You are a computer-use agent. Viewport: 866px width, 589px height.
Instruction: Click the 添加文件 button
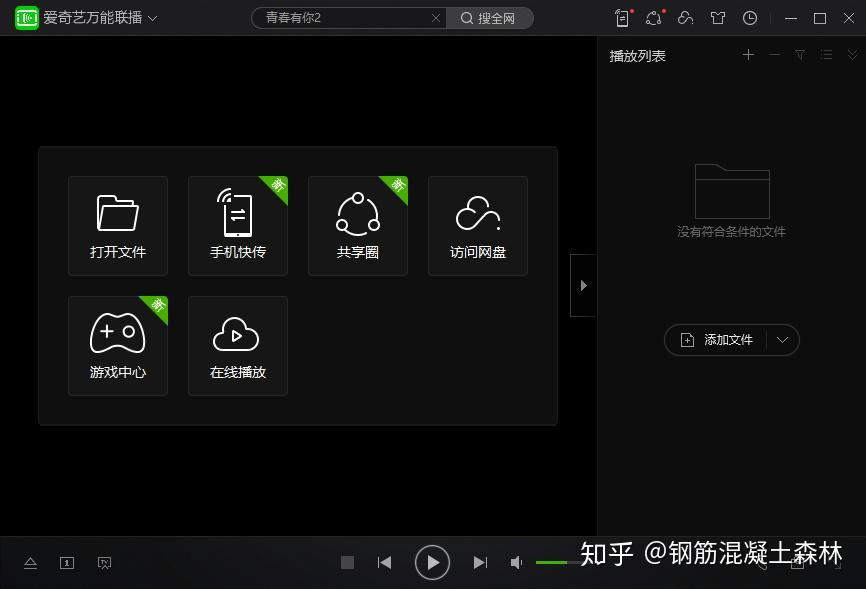(x=716, y=340)
